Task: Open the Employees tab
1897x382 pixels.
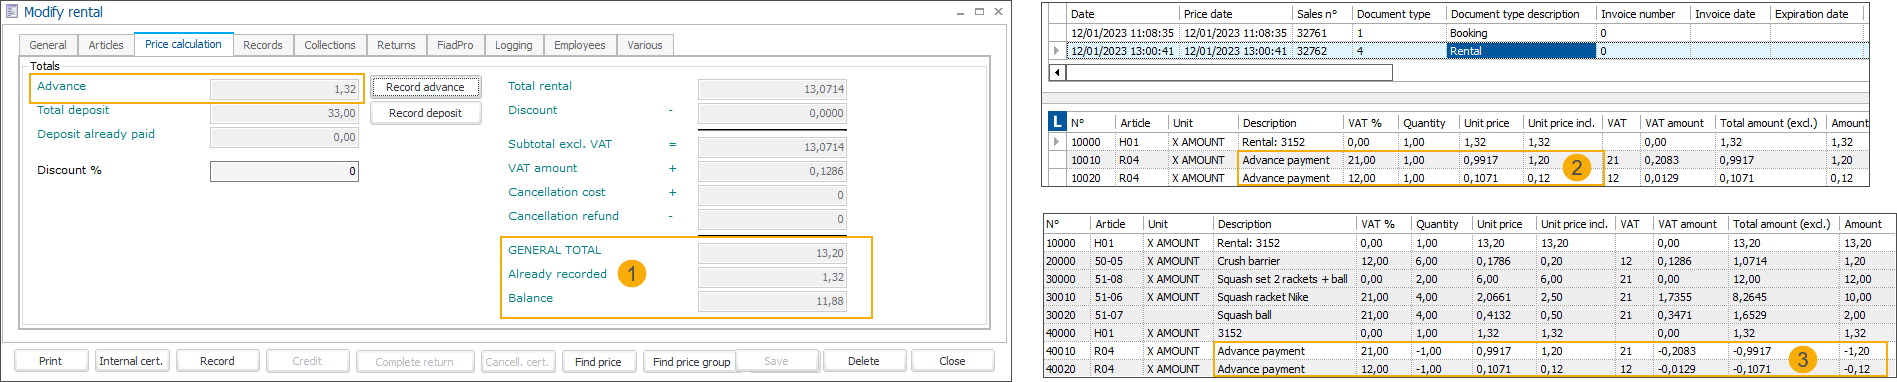Action: pos(580,45)
